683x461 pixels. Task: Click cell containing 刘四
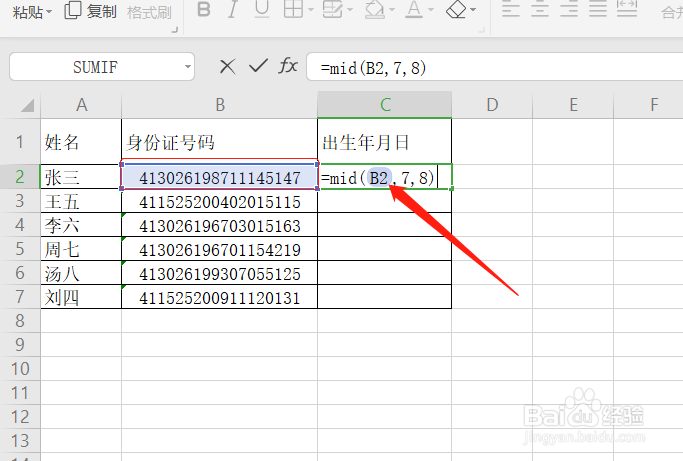coord(81,297)
